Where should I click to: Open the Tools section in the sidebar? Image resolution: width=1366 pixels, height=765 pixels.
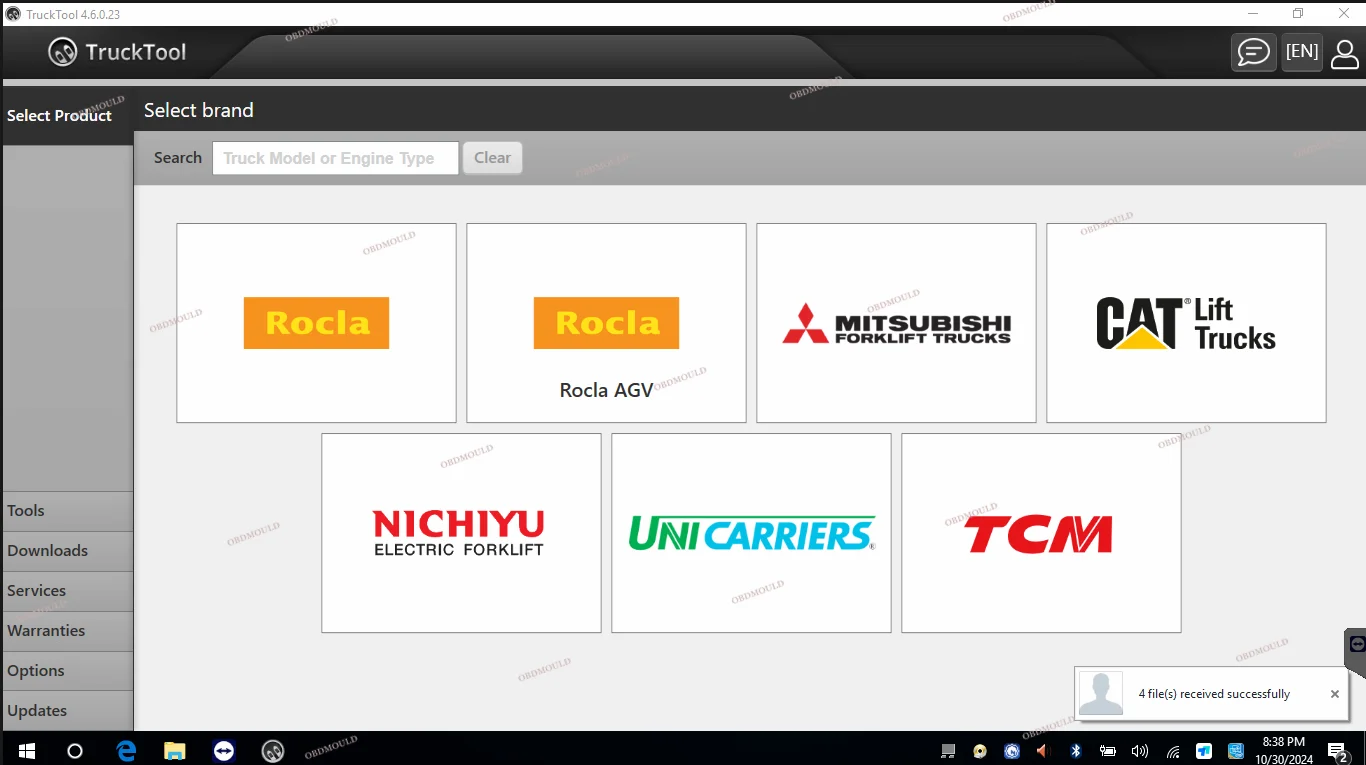tap(66, 511)
